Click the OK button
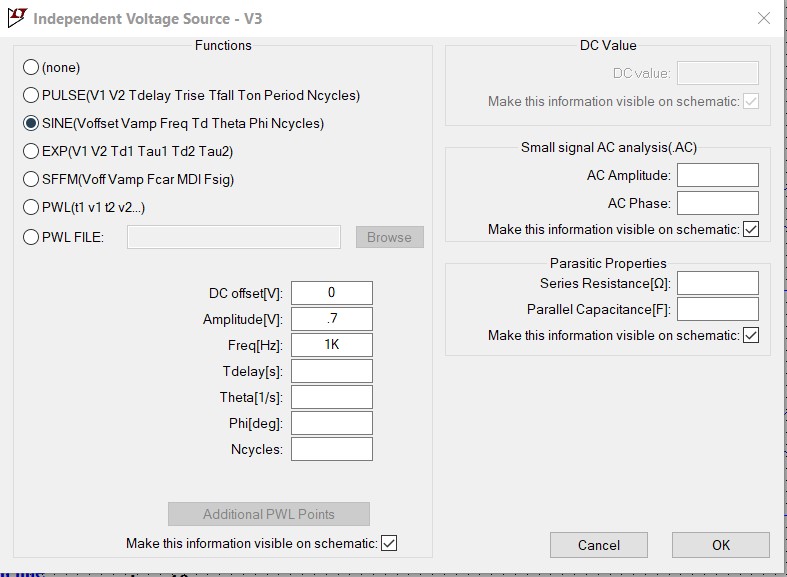Image resolution: width=787 pixels, height=577 pixels. pos(721,545)
